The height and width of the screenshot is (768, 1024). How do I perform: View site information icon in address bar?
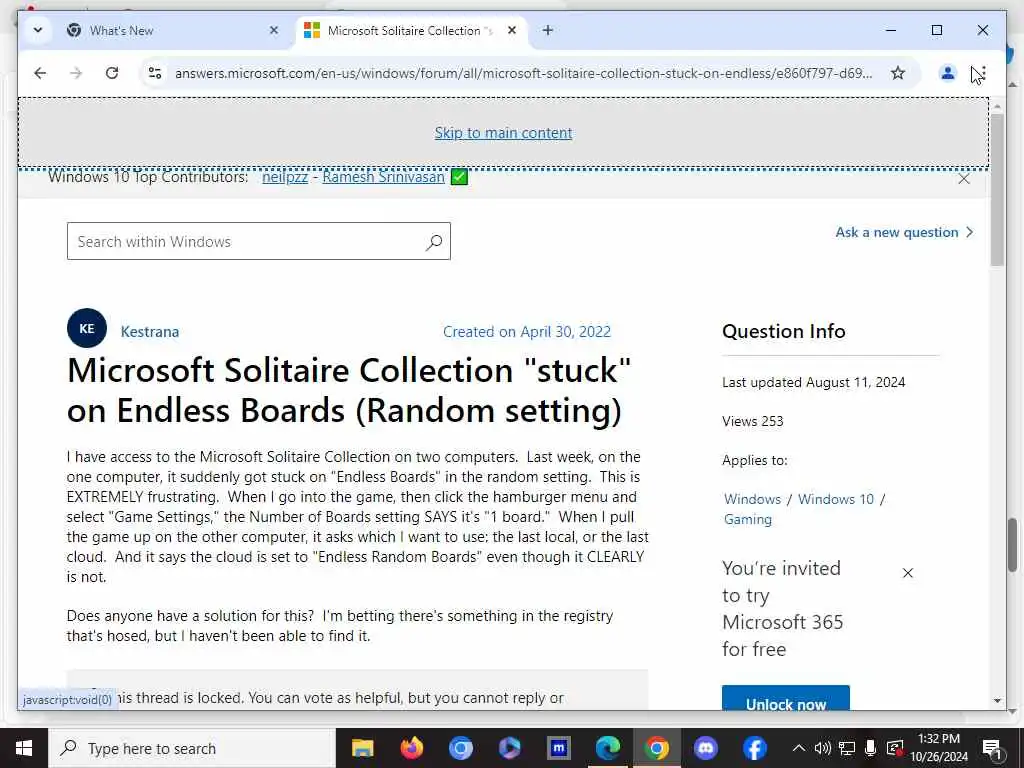pyautogui.click(x=155, y=73)
